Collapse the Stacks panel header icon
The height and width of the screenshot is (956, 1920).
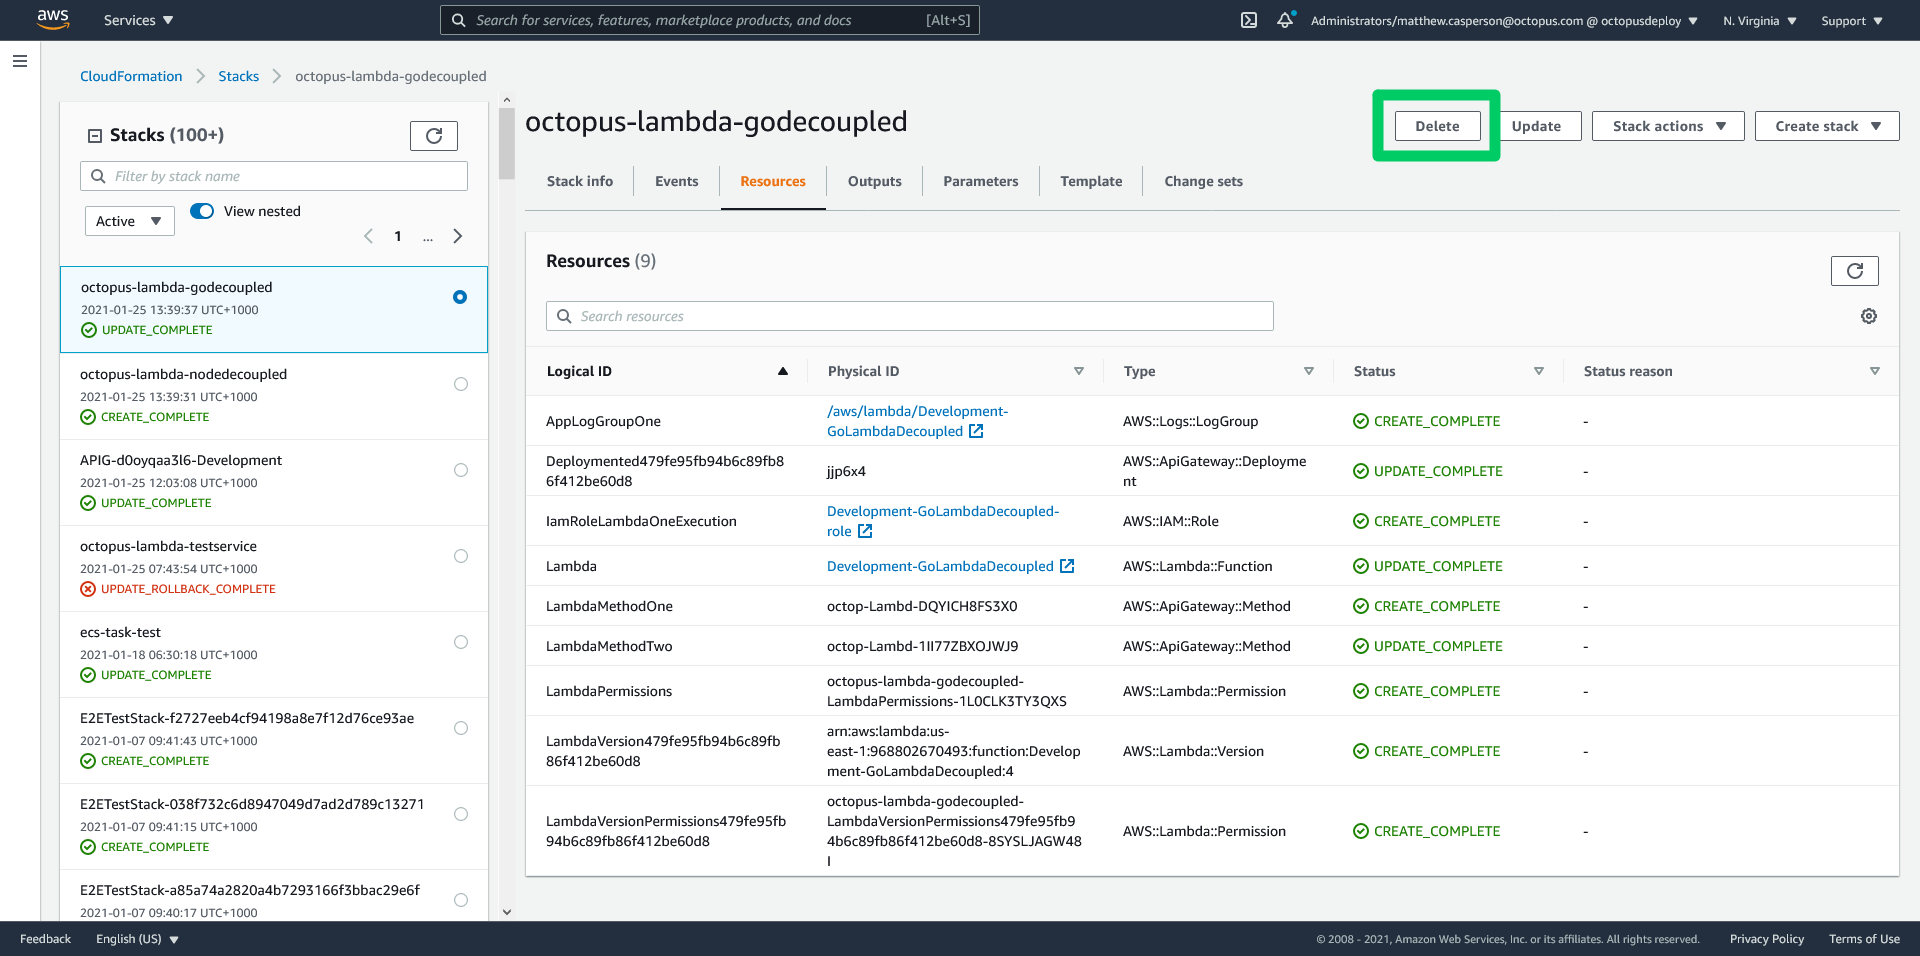click(x=95, y=136)
